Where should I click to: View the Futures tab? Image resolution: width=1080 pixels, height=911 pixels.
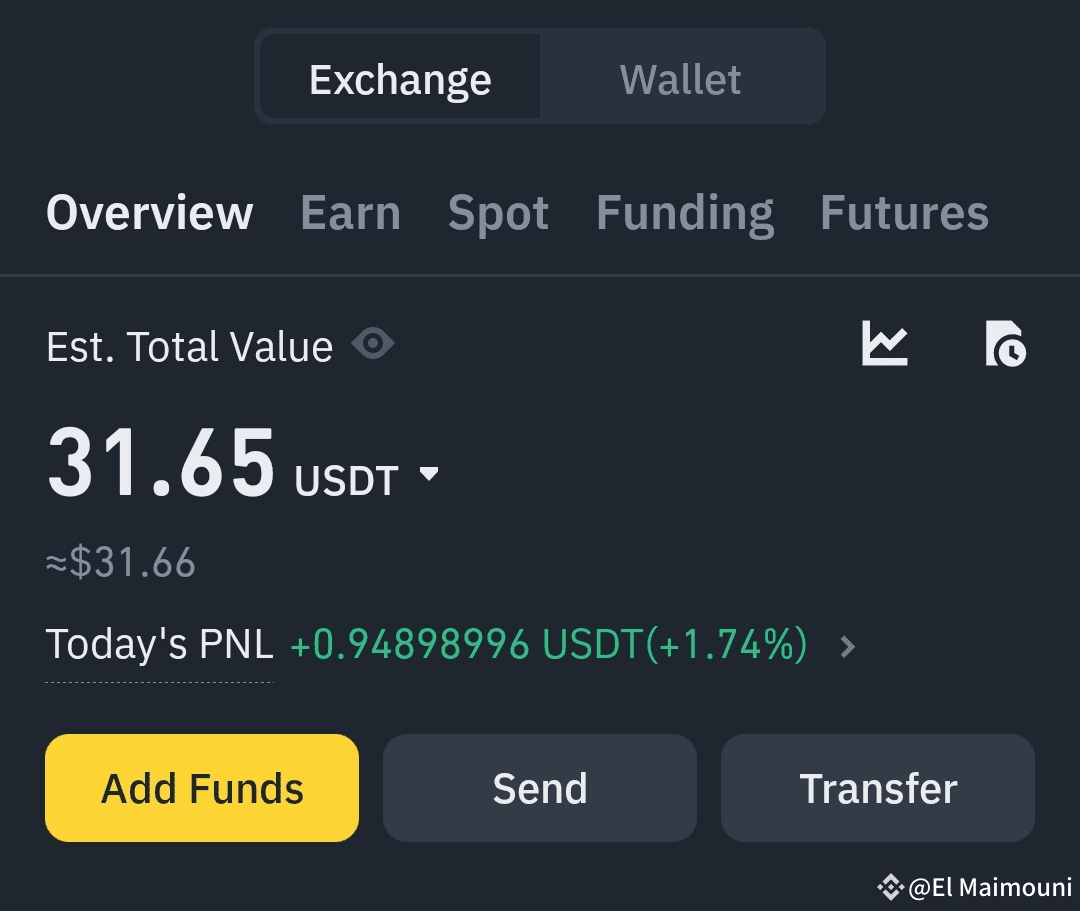pyautogui.click(x=904, y=213)
